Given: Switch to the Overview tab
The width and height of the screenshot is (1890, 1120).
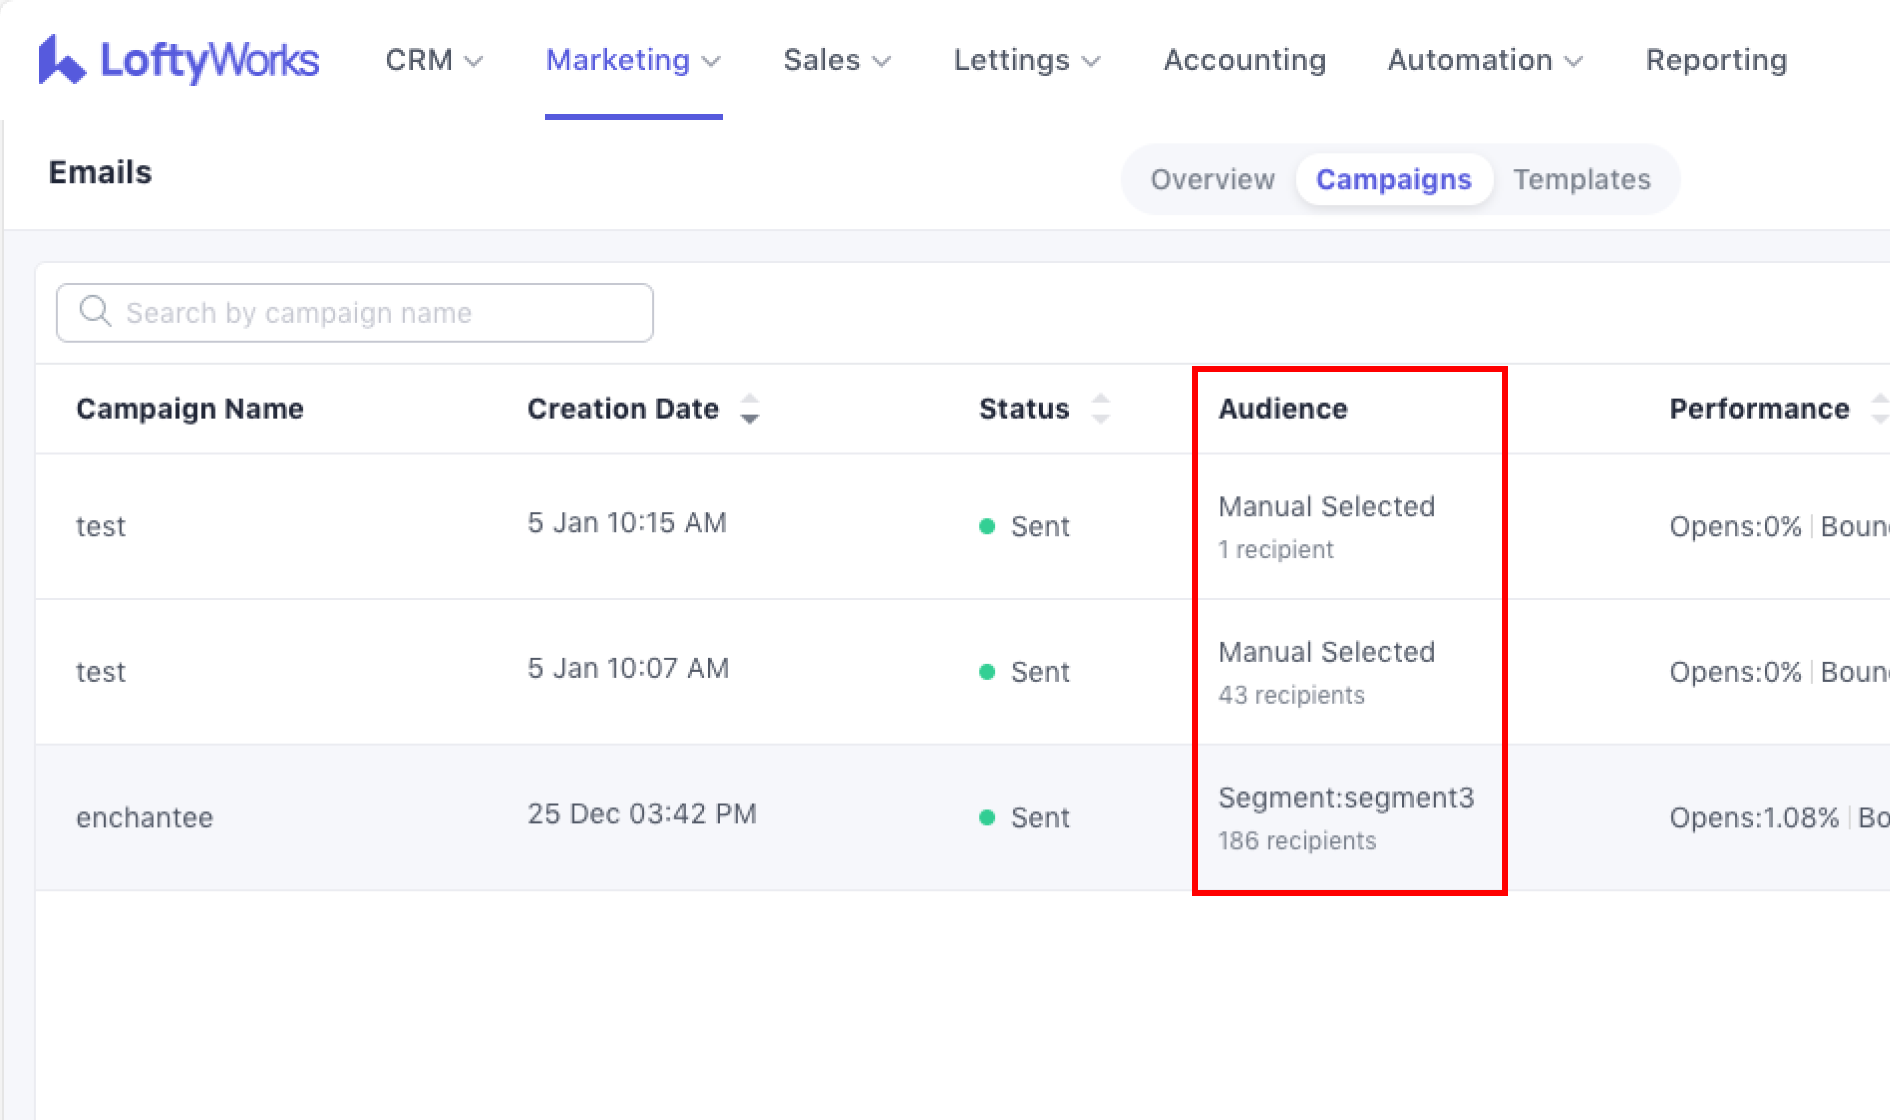Looking at the screenshot, I should click(1212, 179).
